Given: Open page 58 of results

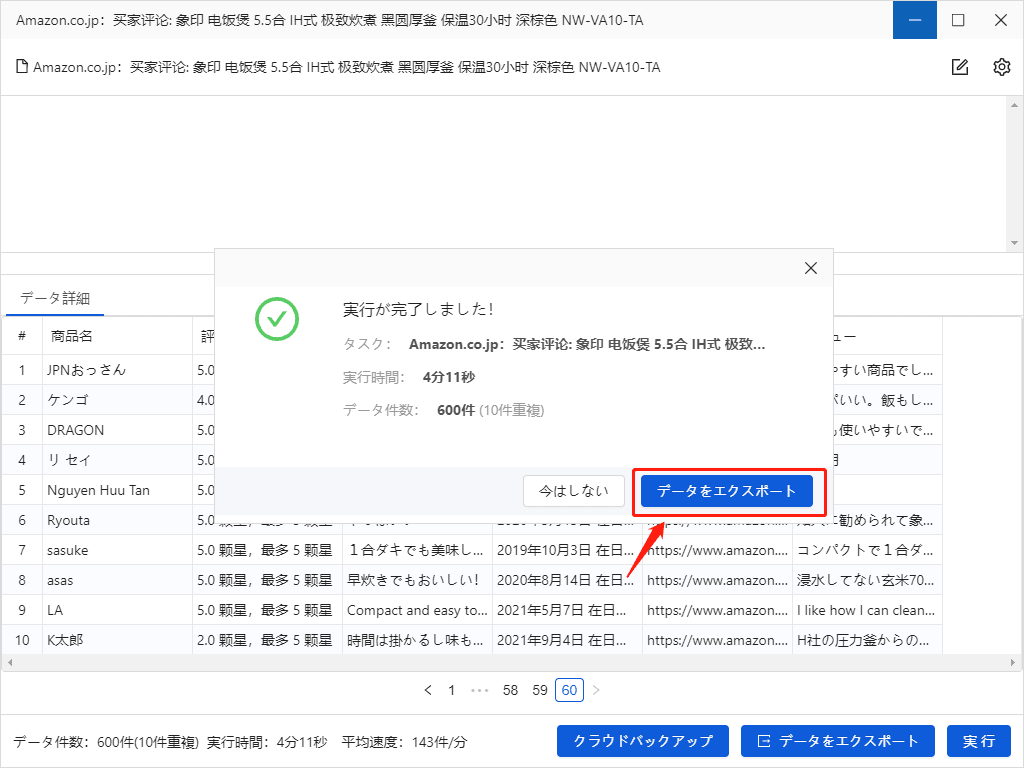Looking at the screenshot, I should point(511,690).
